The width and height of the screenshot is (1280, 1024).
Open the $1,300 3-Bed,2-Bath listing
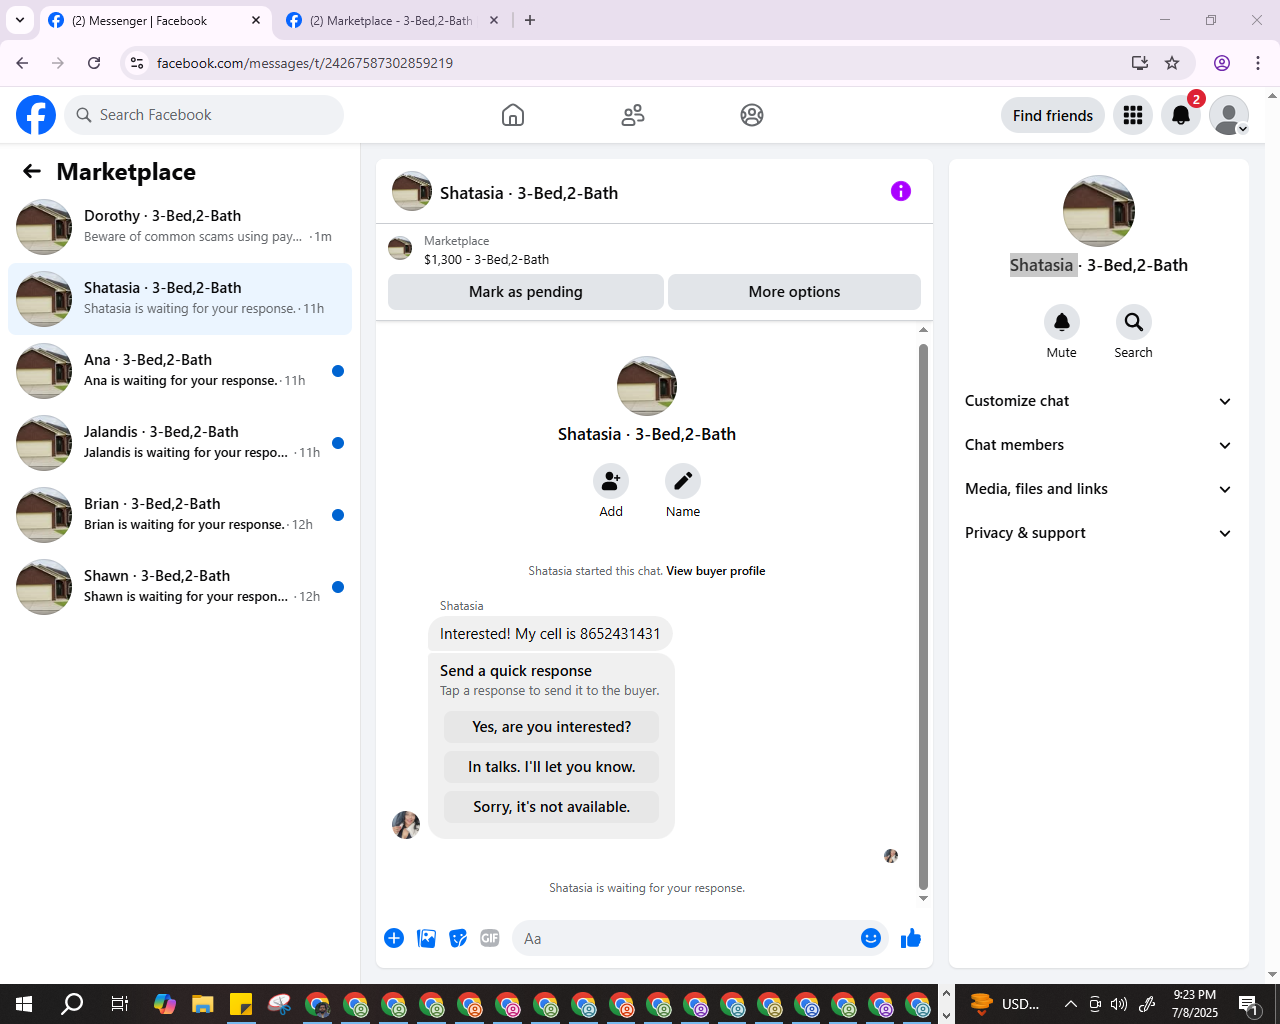click(486, 259)
